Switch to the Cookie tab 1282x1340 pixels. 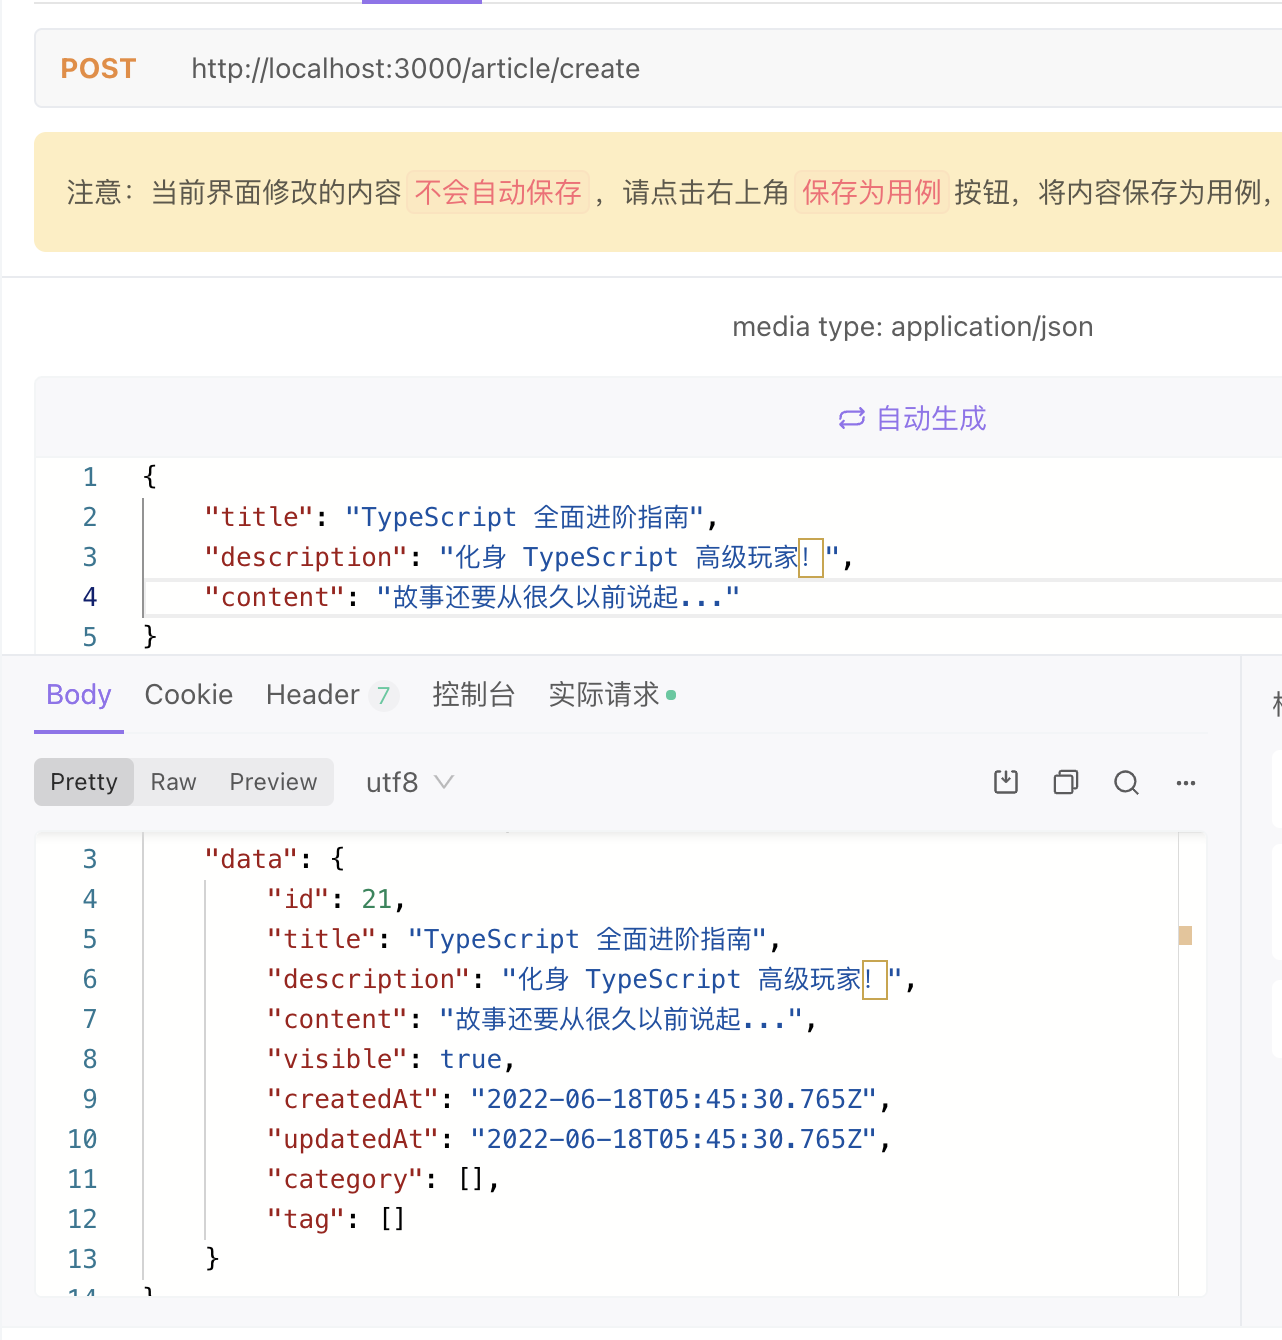point(189,695)
